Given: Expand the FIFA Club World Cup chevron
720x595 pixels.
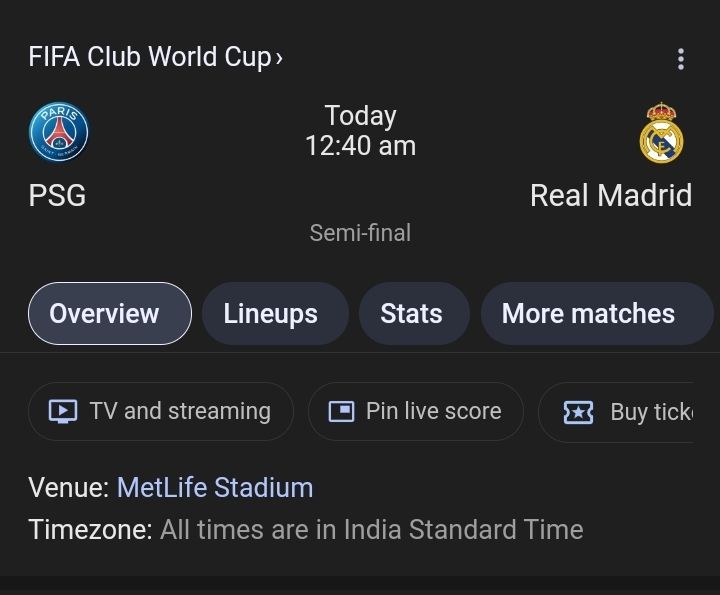Looking at the screenshot, I should click(279, 58).
